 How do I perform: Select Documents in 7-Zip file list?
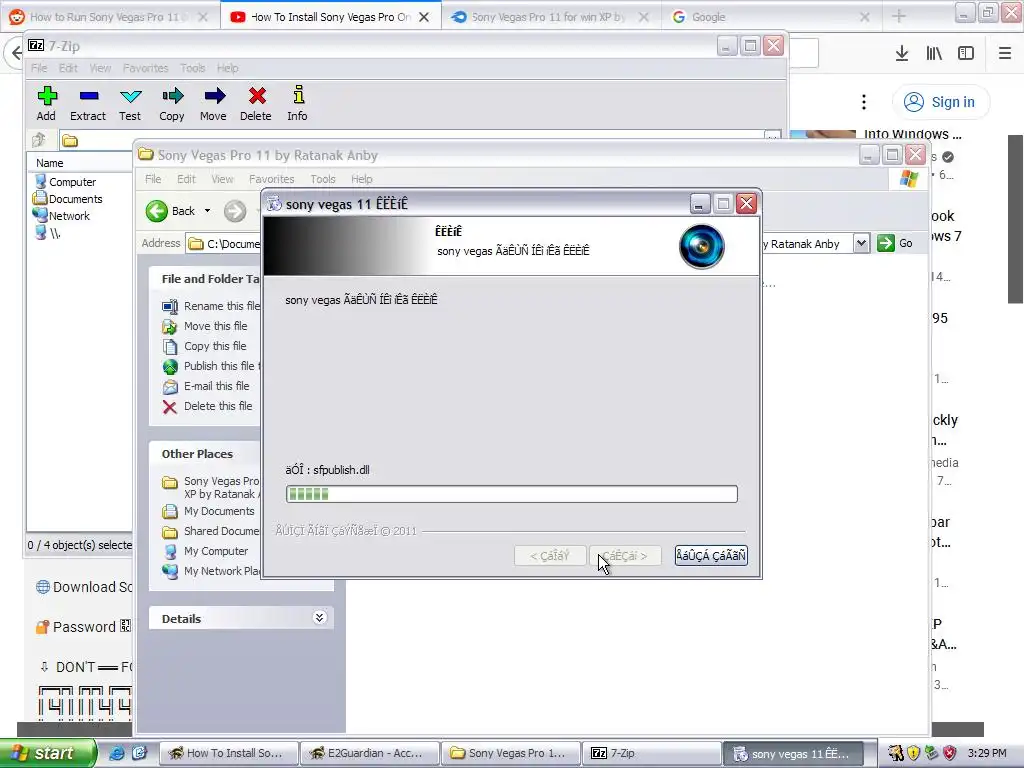pos(68,199)
